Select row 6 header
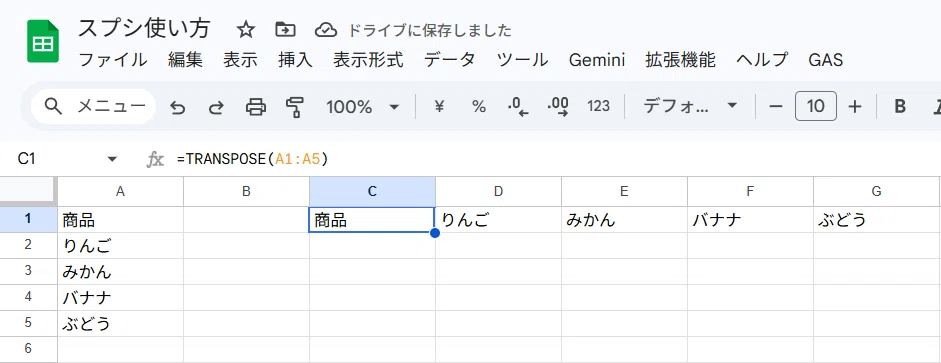Viewport: 941px width, 363px height. pos(28,349)
